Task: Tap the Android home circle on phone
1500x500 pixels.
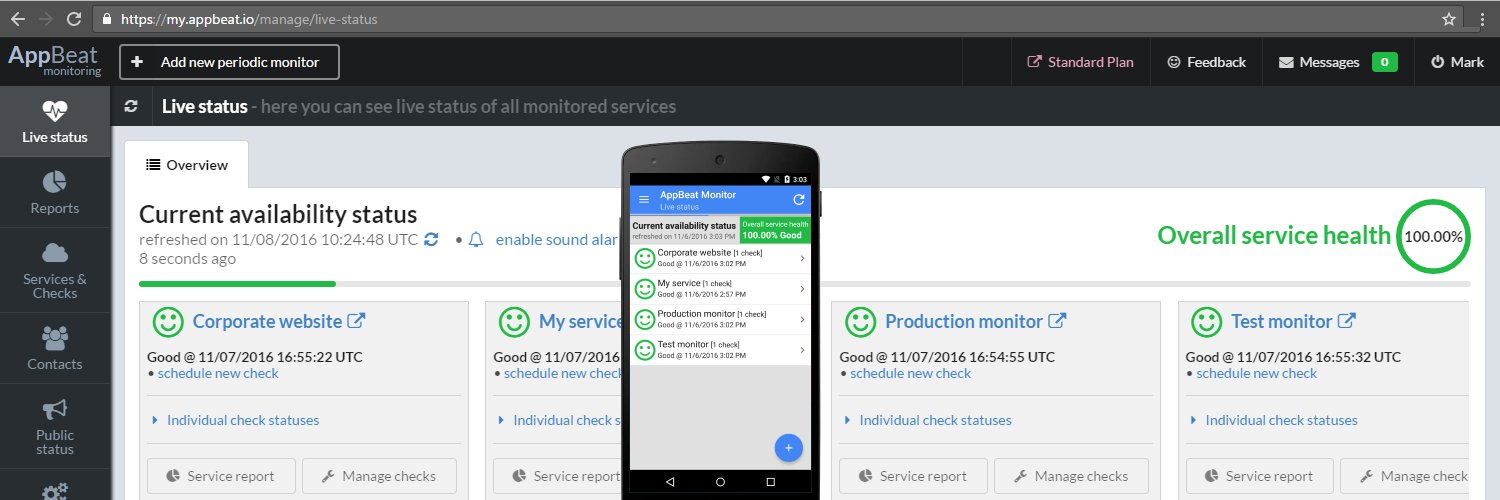Action: (720, 482)
